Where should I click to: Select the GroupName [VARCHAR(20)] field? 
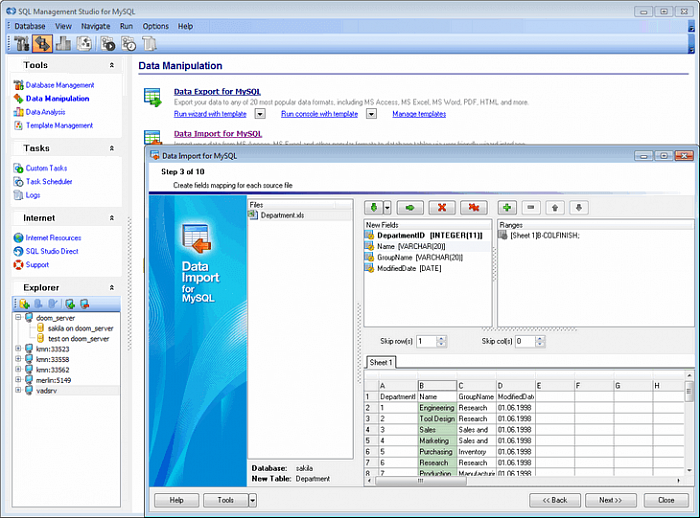click(420, 258)
